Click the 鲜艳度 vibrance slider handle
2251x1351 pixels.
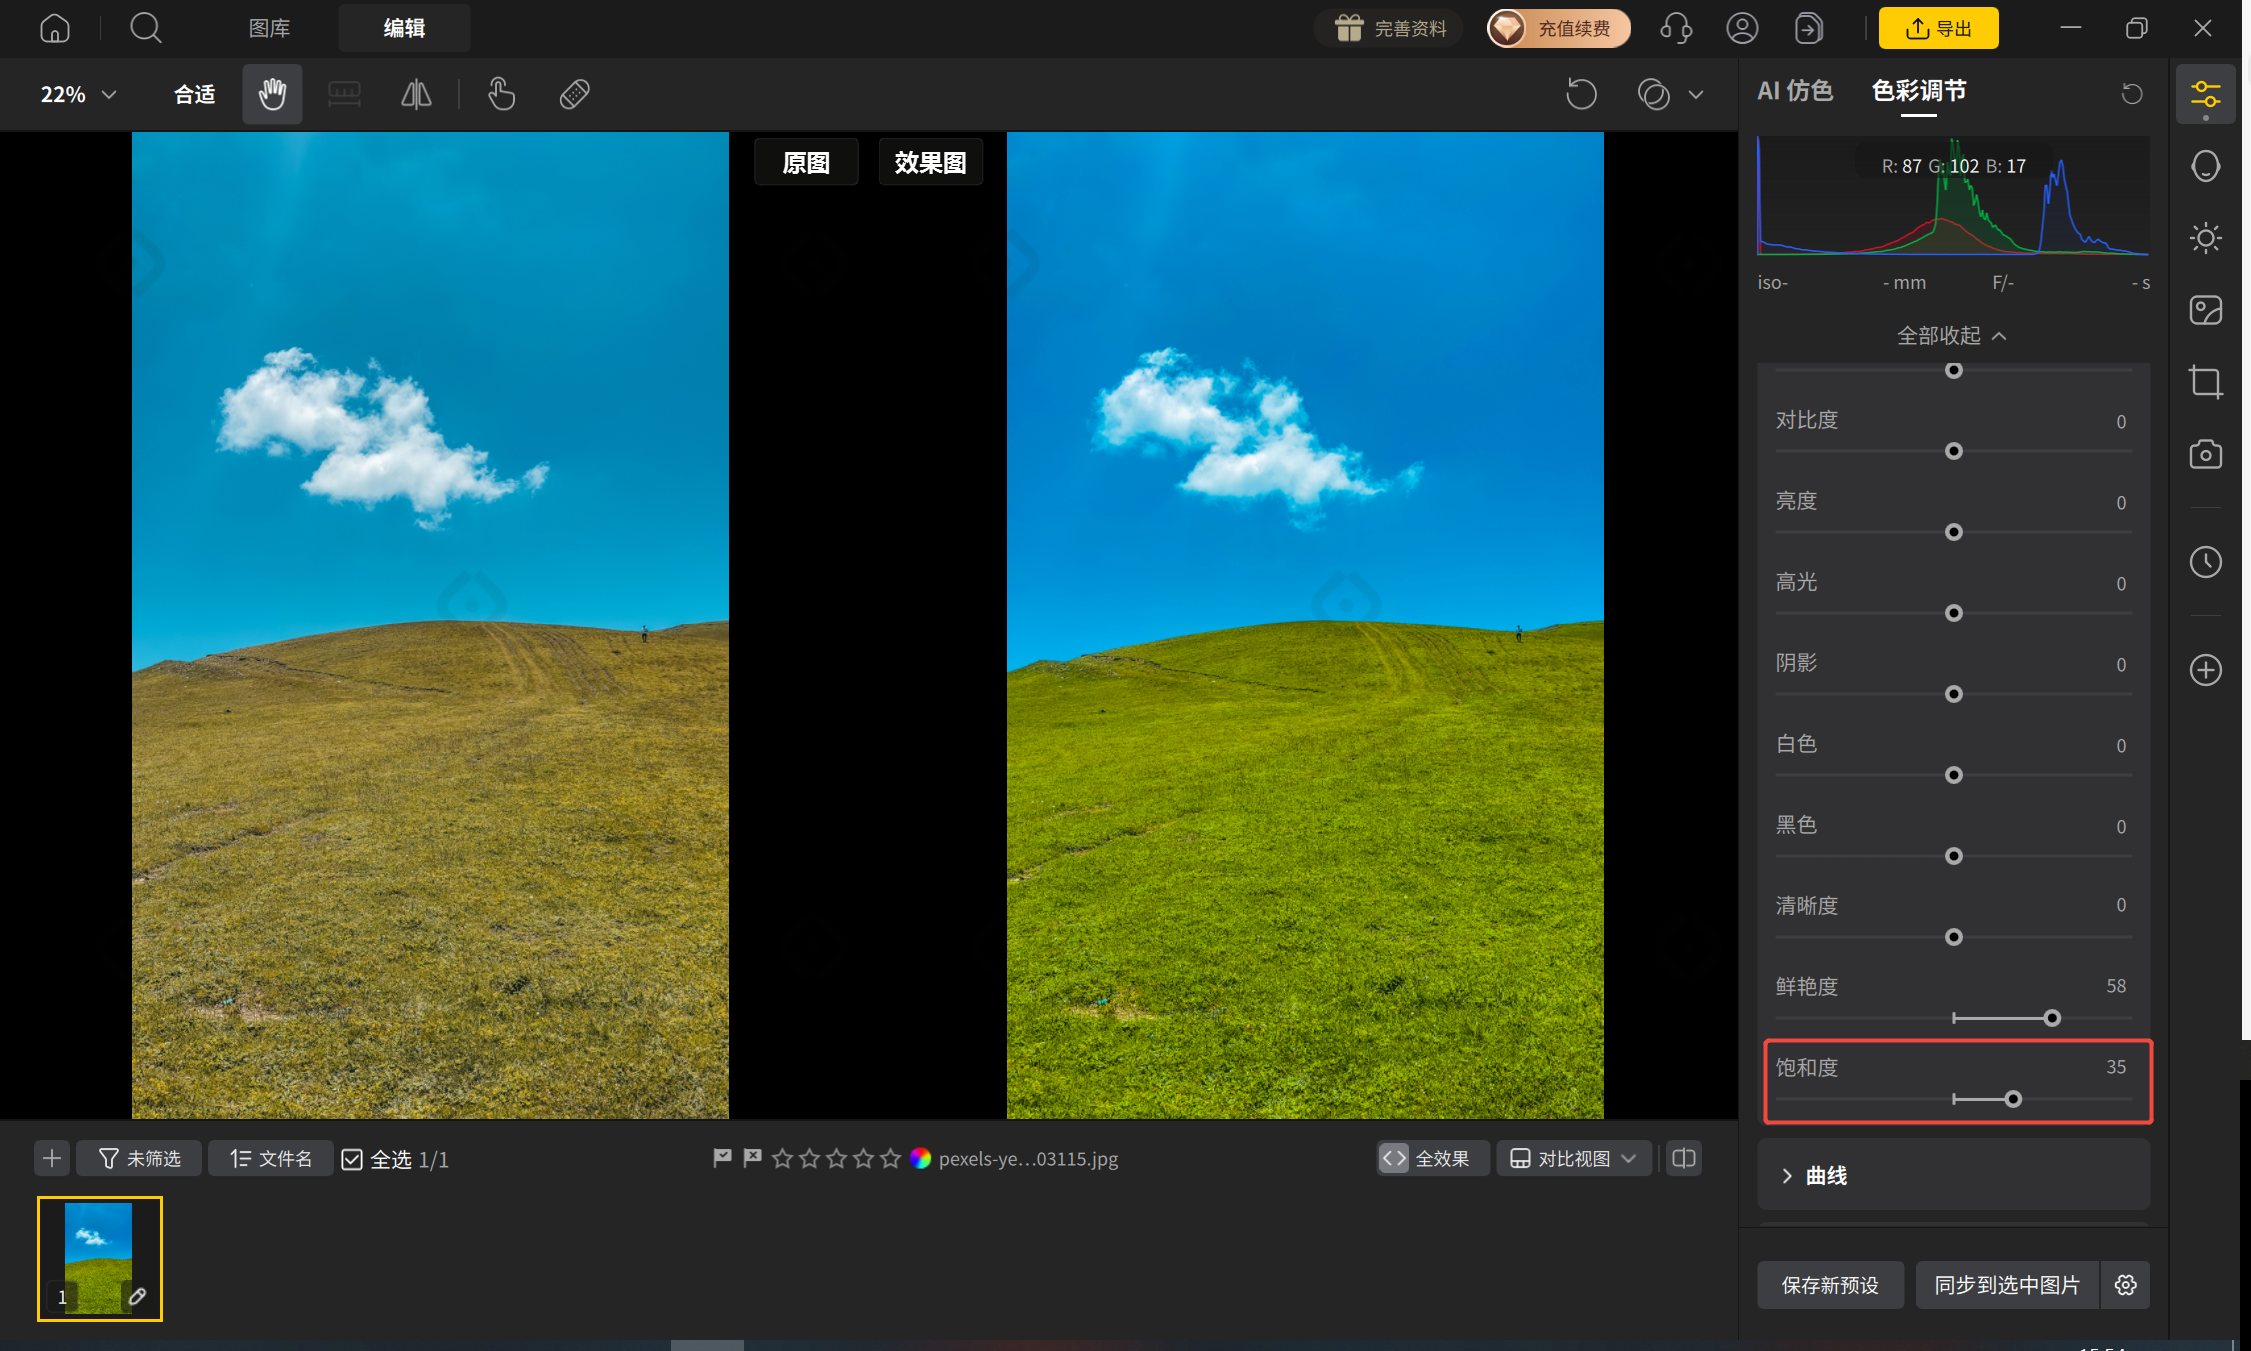2052,1018
